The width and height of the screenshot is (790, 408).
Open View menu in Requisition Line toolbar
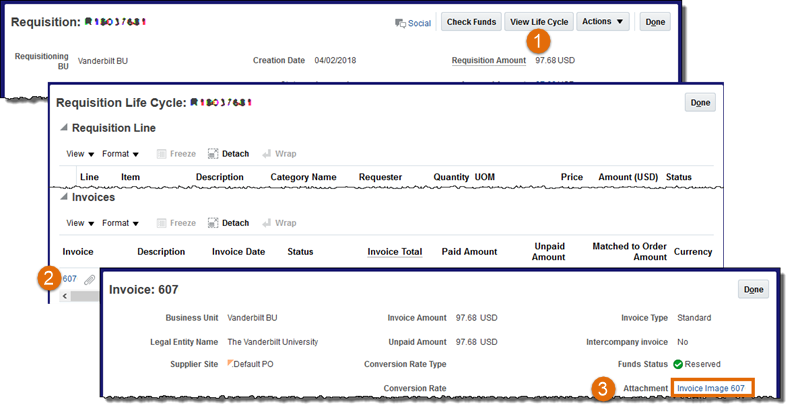[80, 154]
